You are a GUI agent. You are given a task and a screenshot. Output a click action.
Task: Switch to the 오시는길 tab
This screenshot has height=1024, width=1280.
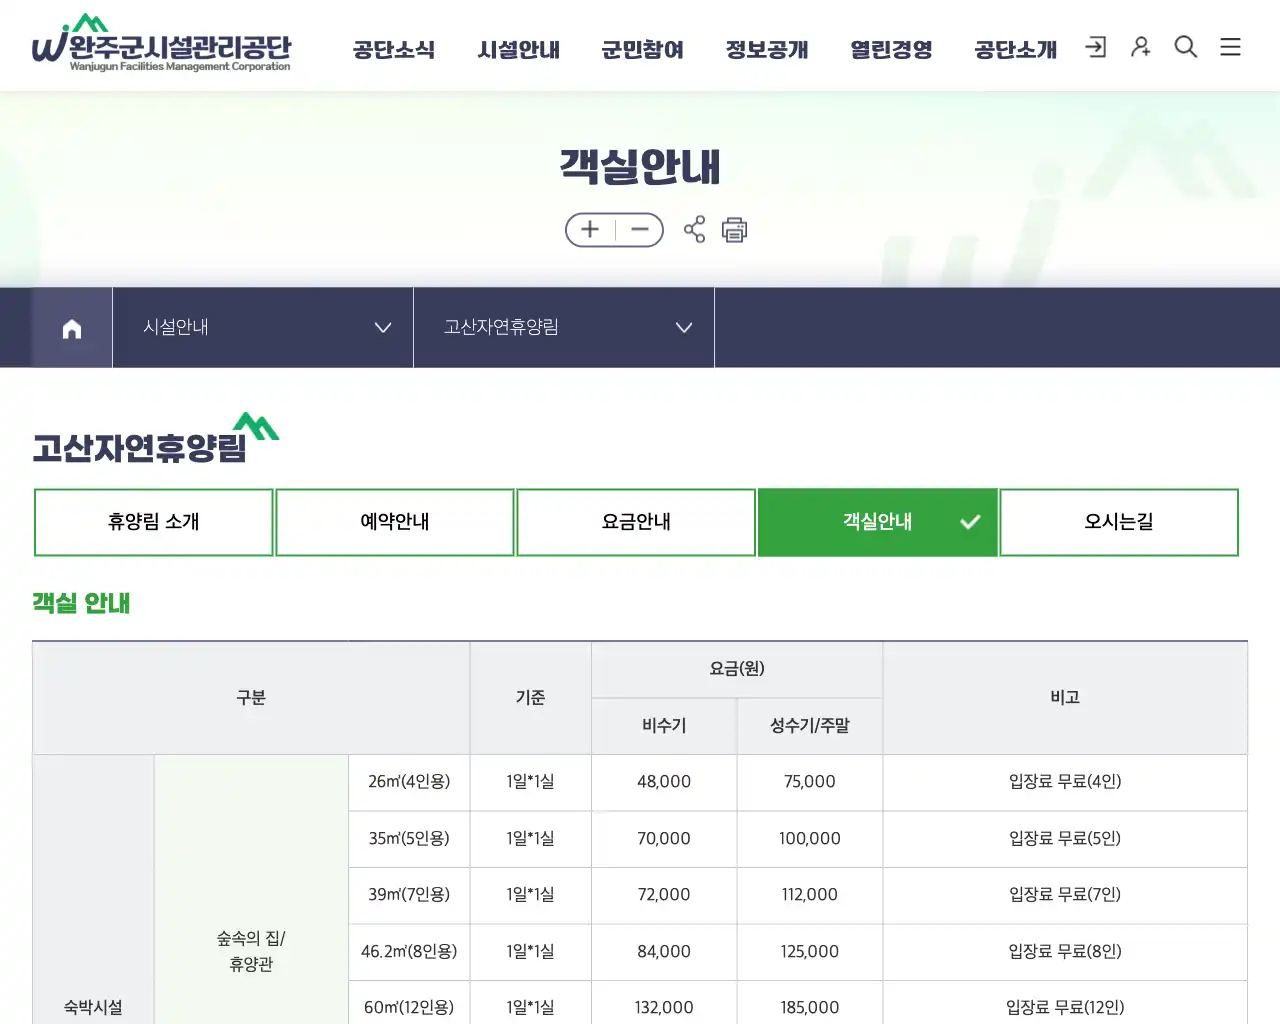[x=1119, y=522]
